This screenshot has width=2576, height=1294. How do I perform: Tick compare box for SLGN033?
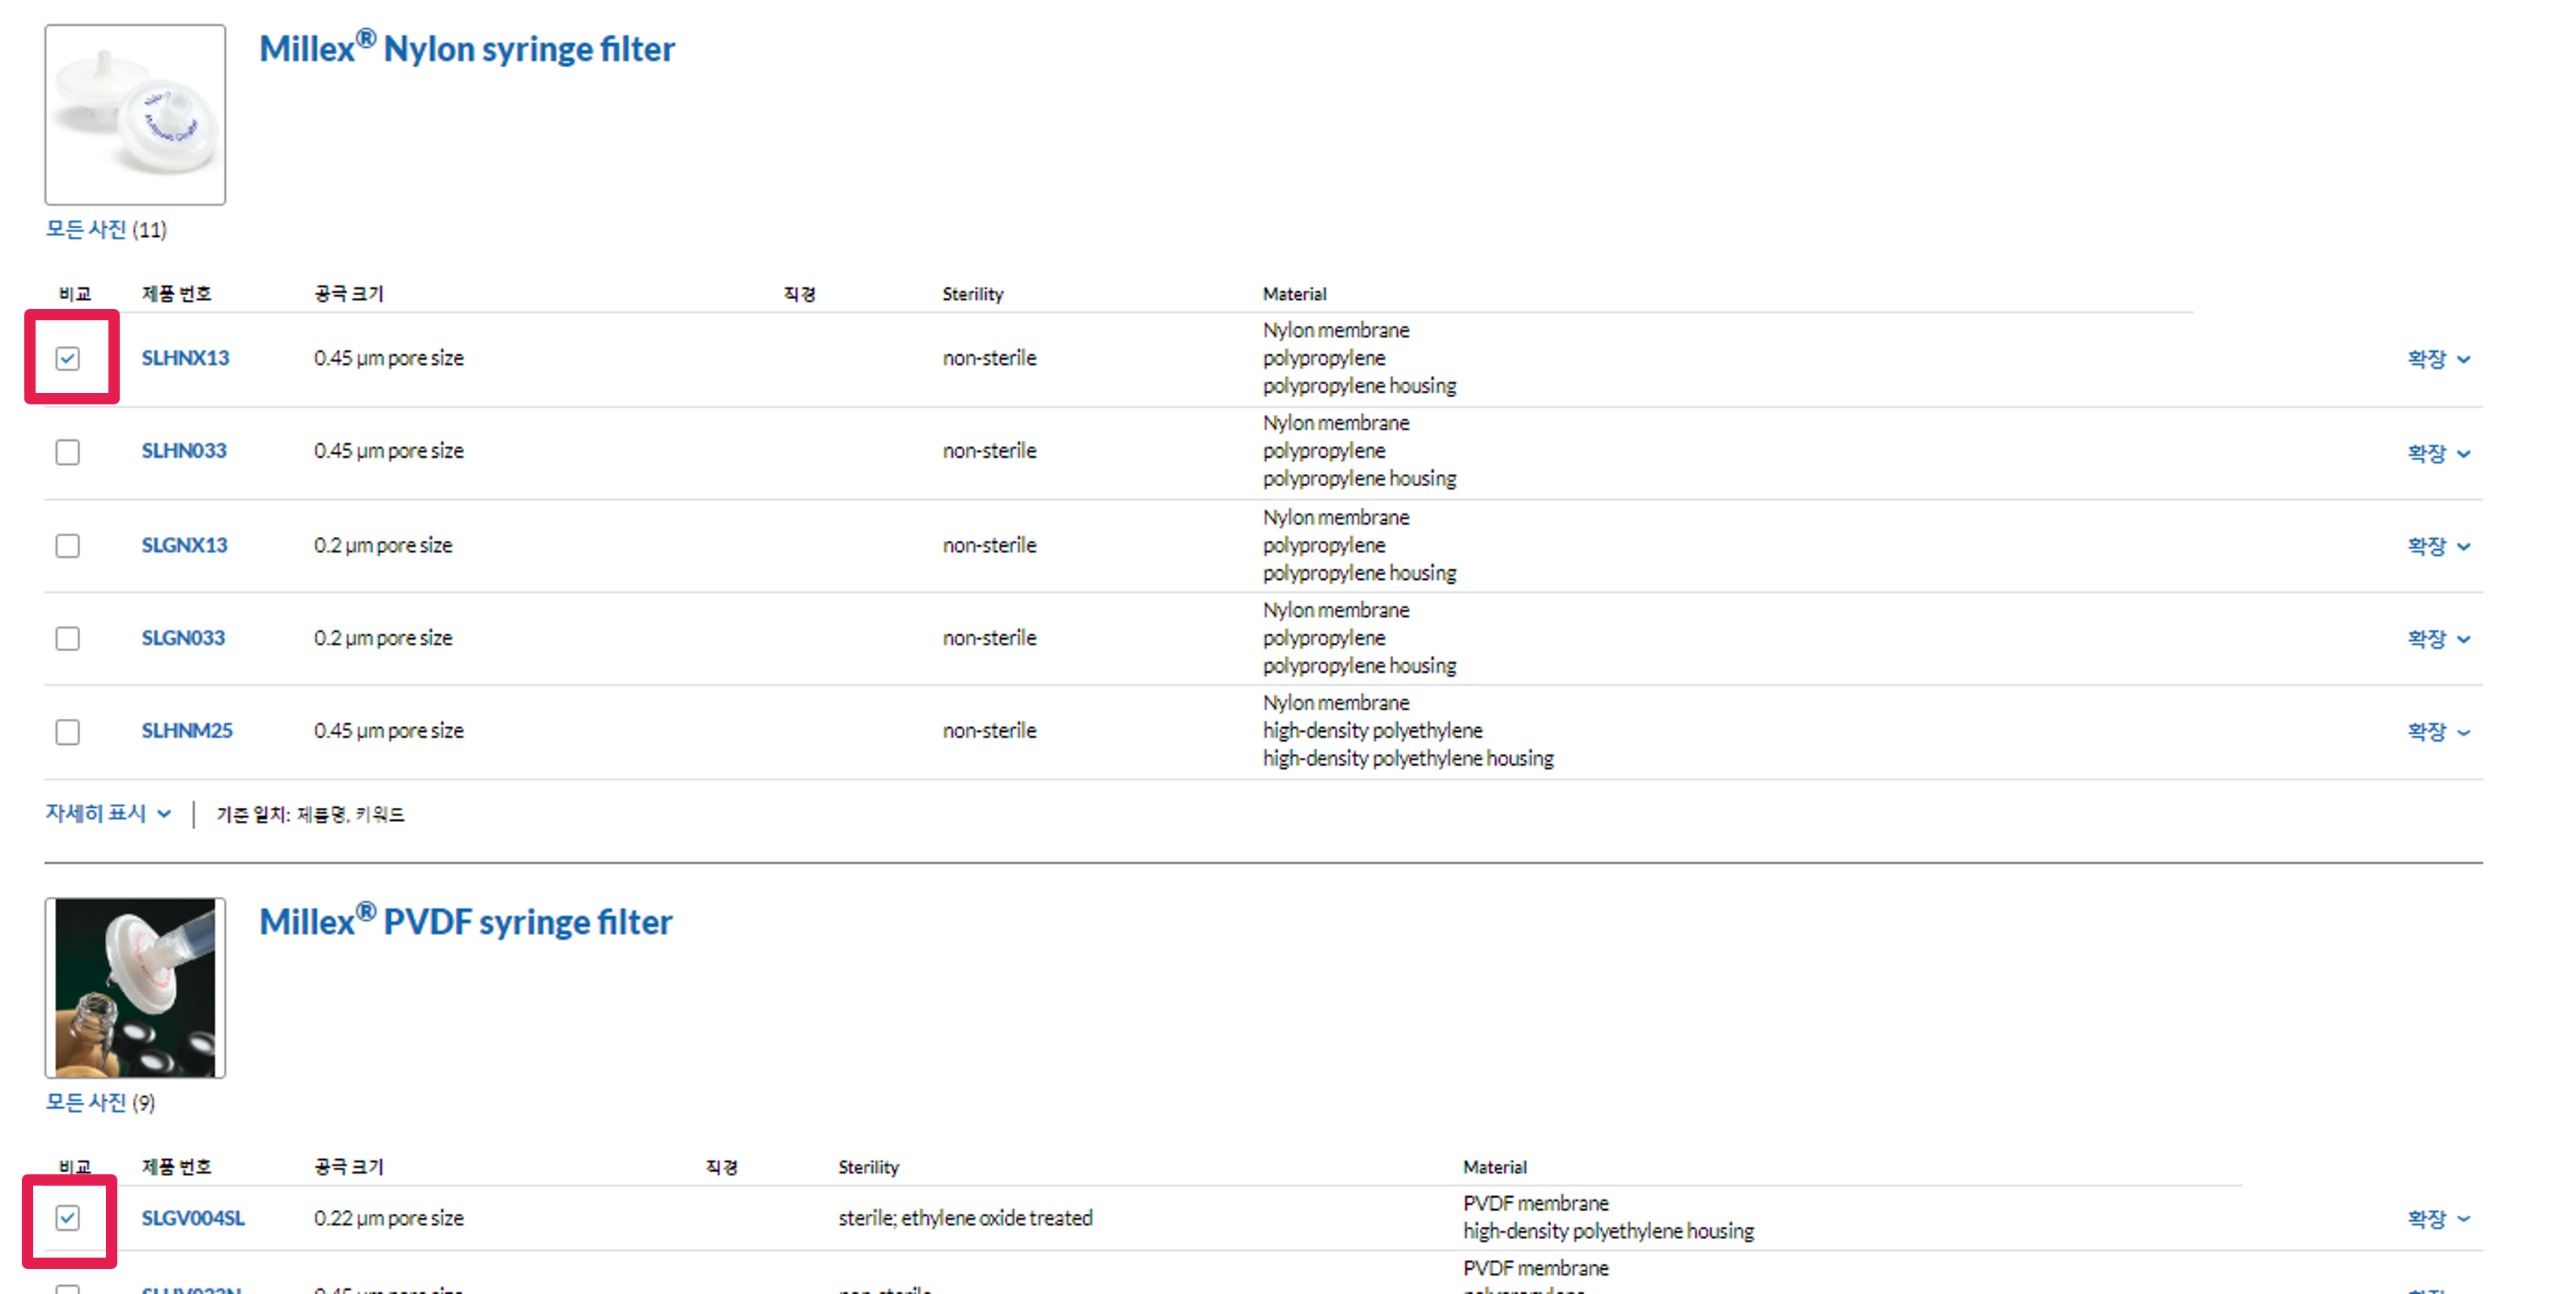(x=67, y=638)
